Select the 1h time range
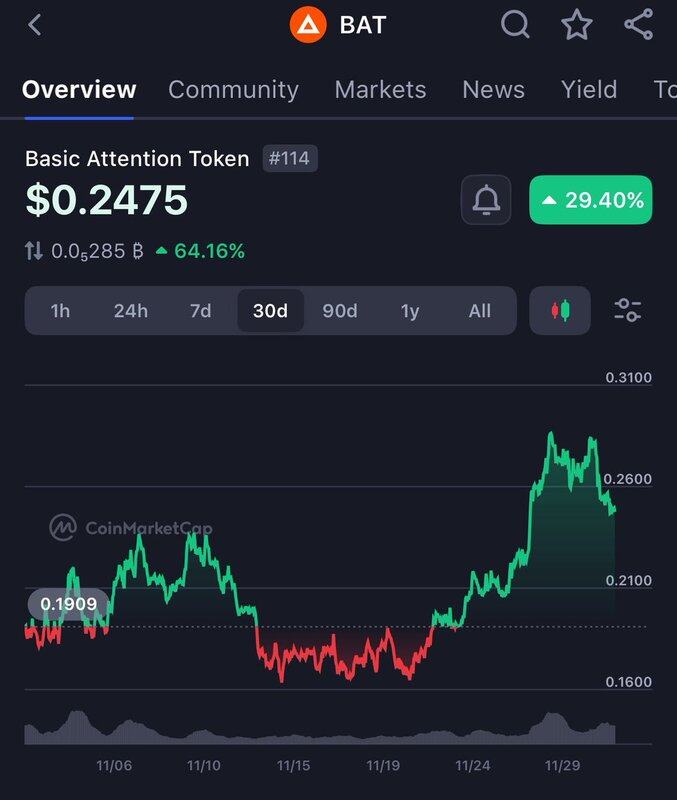Screen dimensions: 677x800 pyautogui.click(x=60, y=311)
